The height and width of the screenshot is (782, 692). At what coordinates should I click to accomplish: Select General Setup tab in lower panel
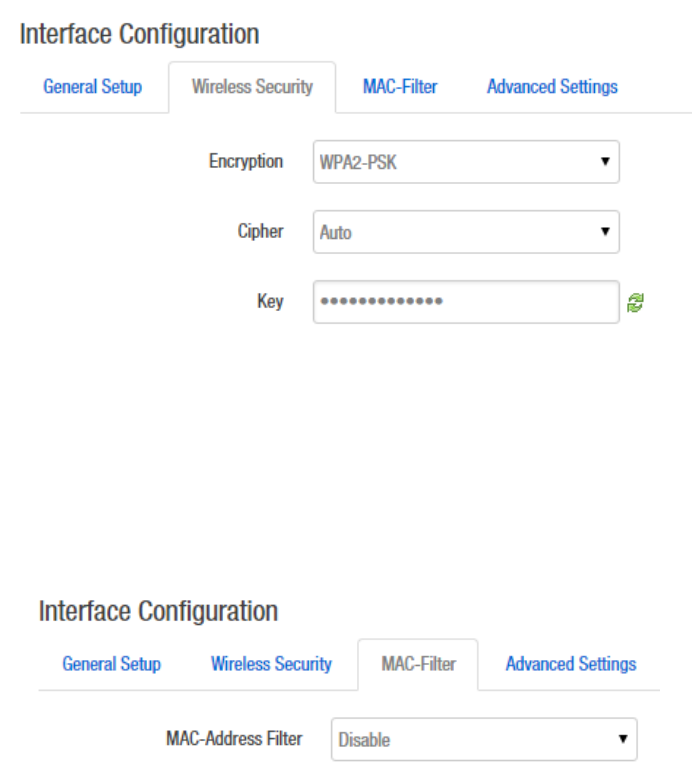coord(111,664)
